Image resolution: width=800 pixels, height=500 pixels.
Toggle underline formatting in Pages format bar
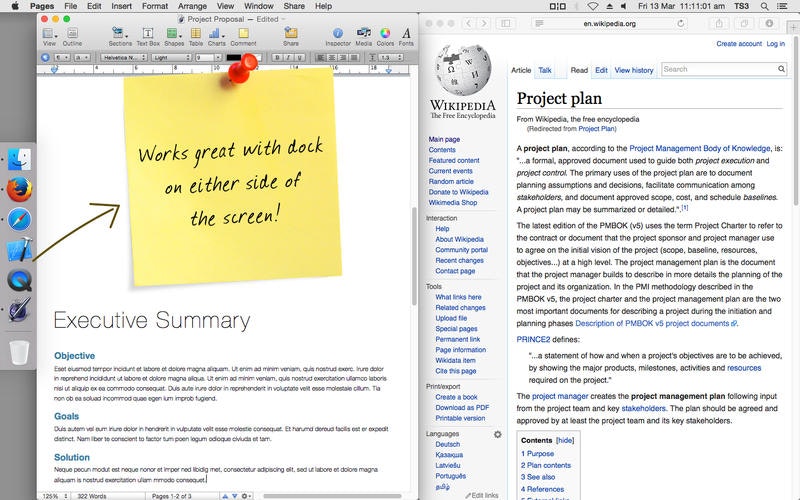pyautogui.click(x=300, y=58)
